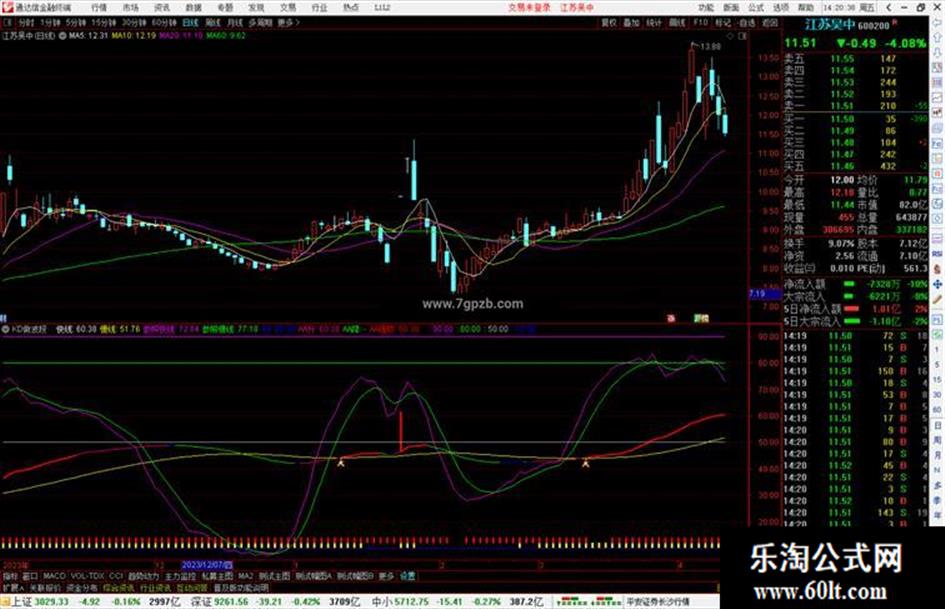Screen dimensions: 945x609
Task: Open 关联报价 tab
Action: [x=45, y=587]
